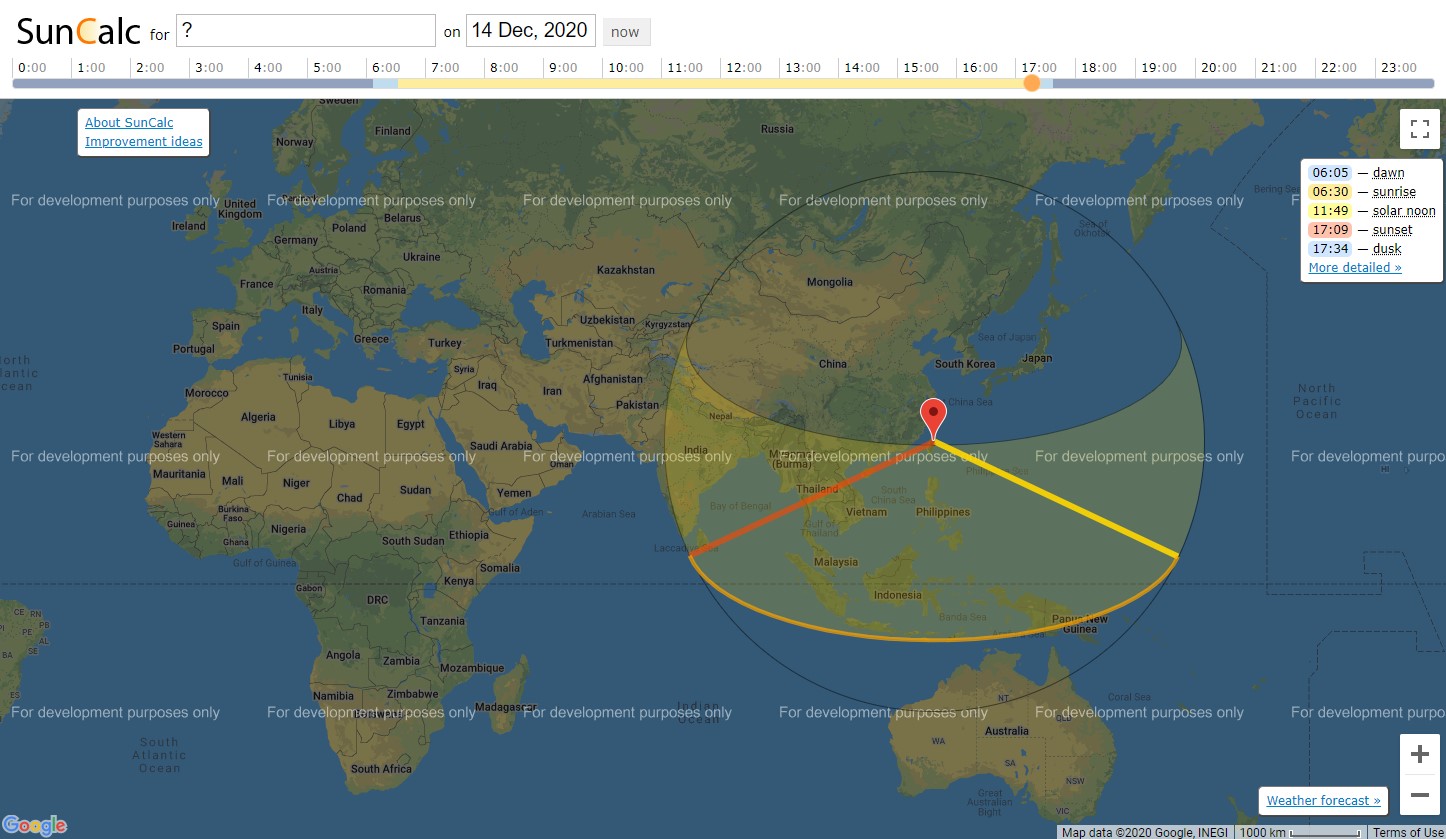Click the China label on the map
The height and width of the screenshot is (839, 1446).
[832, 364]
